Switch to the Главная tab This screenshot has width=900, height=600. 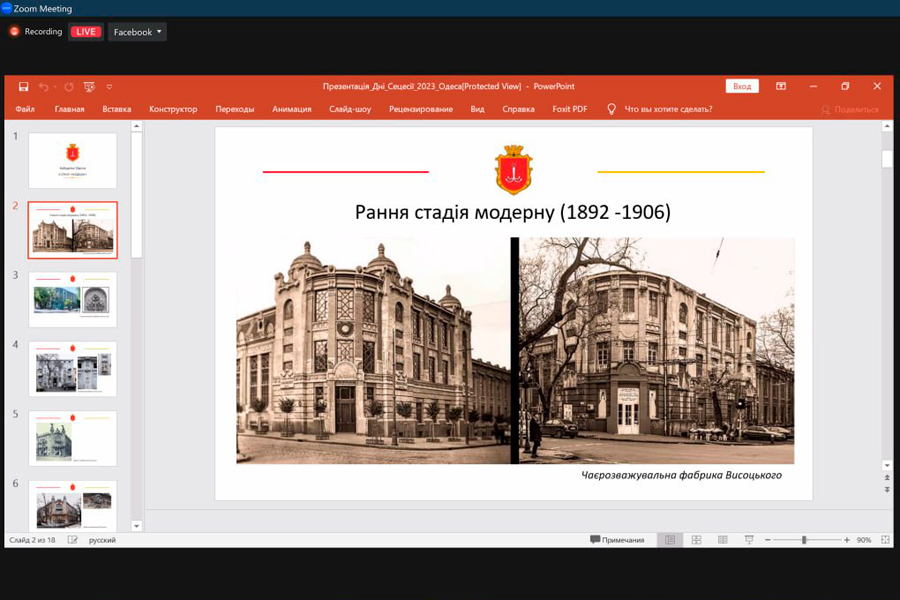[69, 109]
